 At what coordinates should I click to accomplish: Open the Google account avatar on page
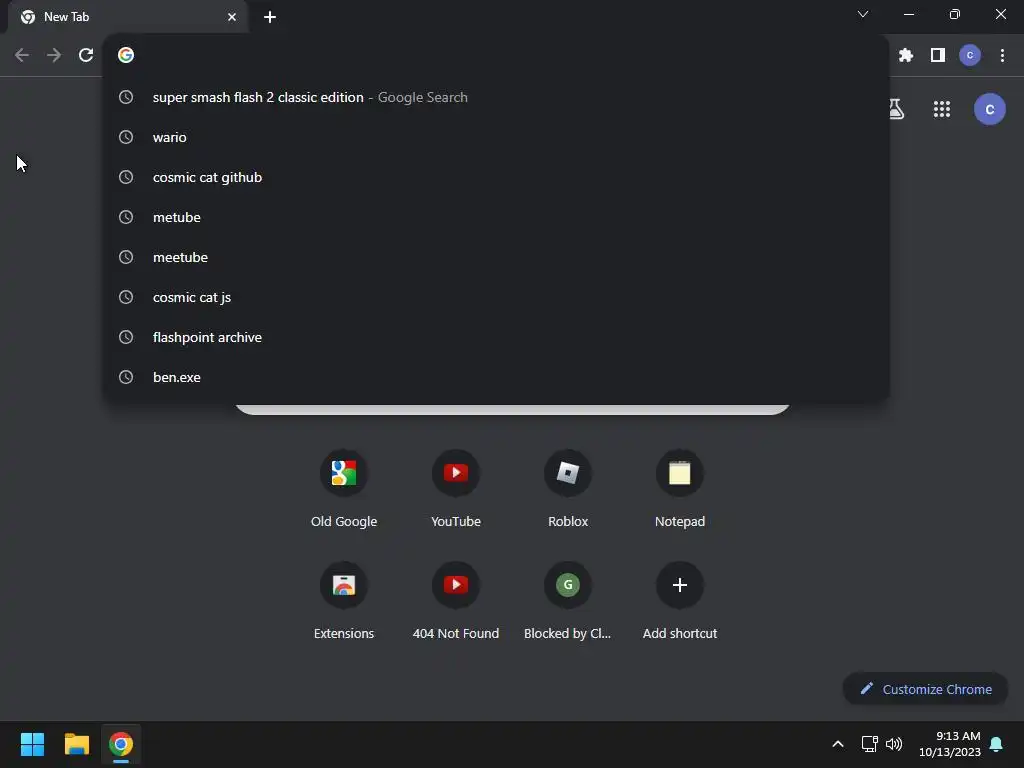tap(989, 109)
